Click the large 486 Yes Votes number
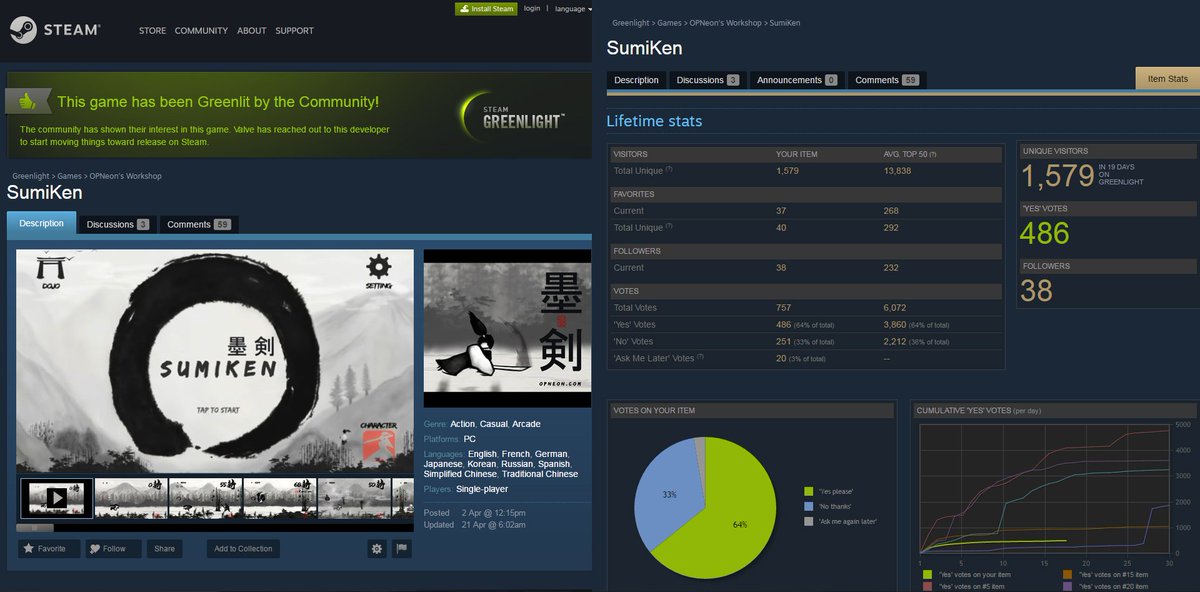 pyautogui.click(x=1045, y=234)
